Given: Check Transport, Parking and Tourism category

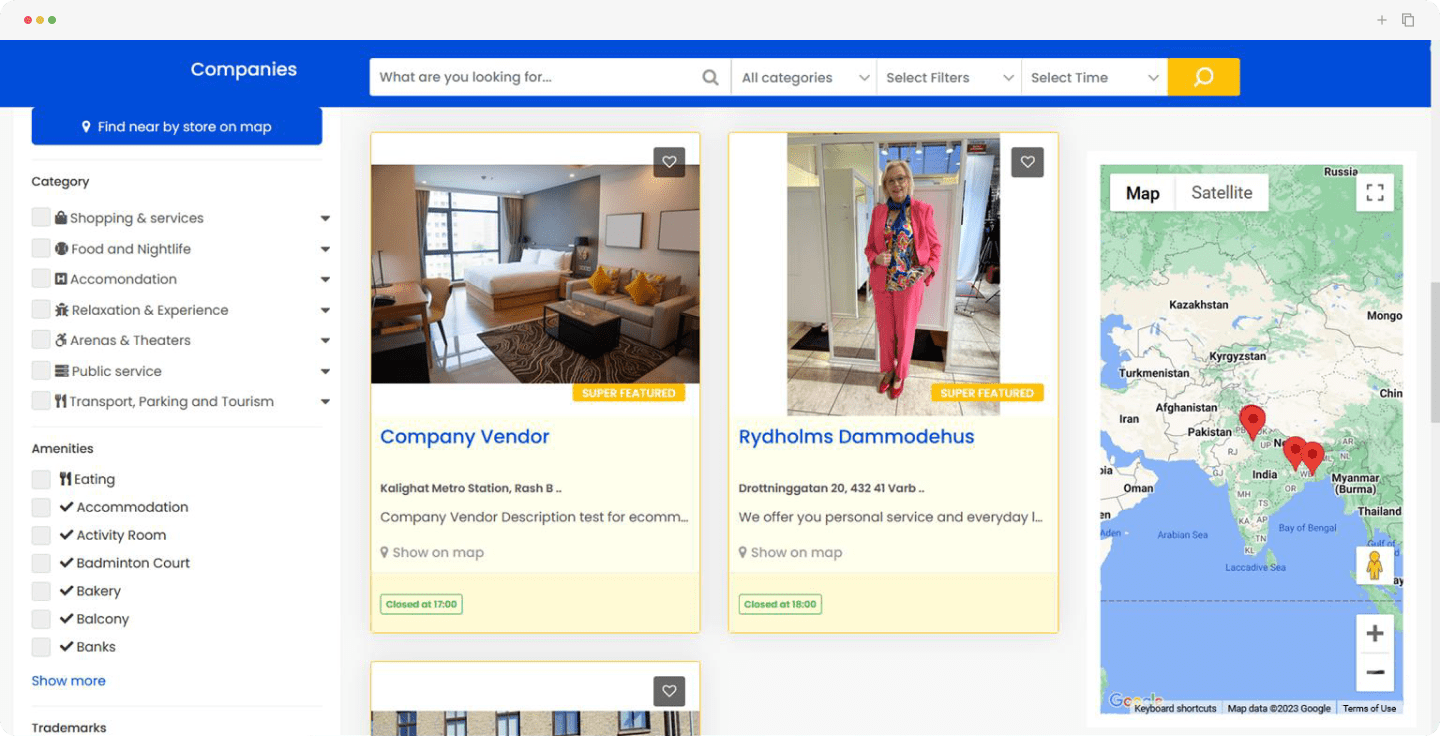Looking at the screenshot, I should [x=41, y=401].
